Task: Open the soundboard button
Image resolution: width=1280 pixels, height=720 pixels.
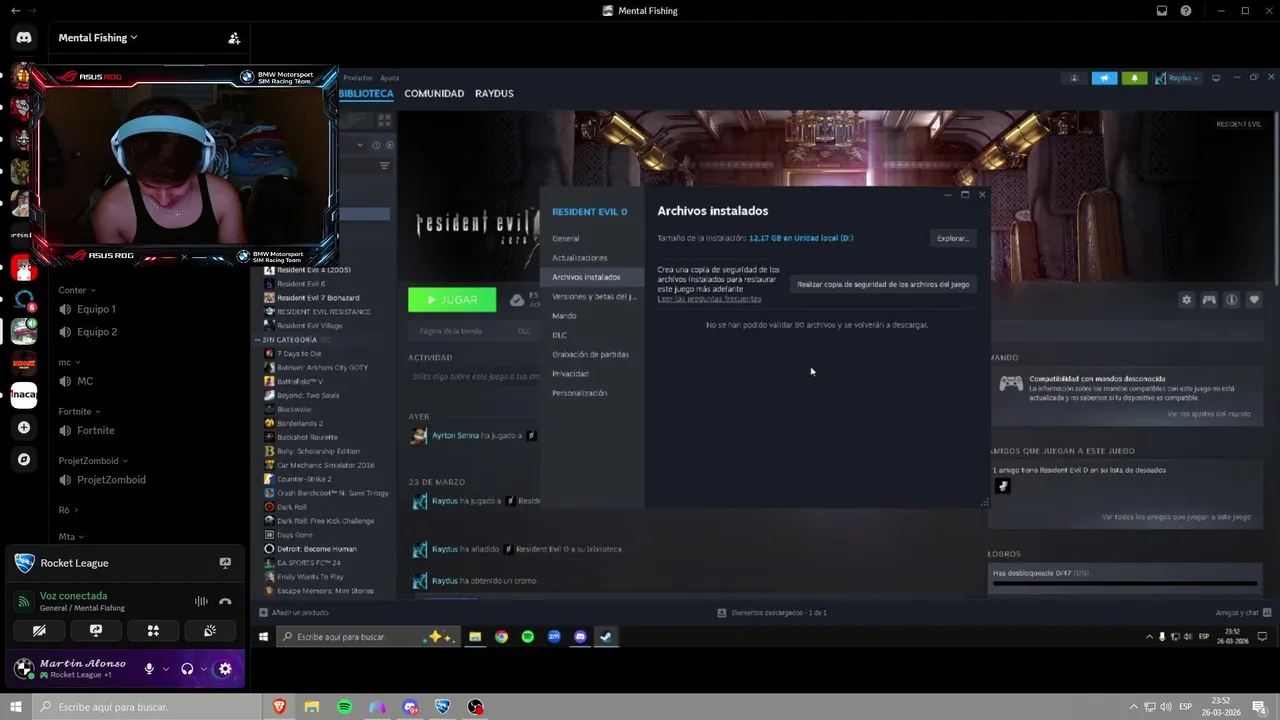Action: [x=210, y=631]
